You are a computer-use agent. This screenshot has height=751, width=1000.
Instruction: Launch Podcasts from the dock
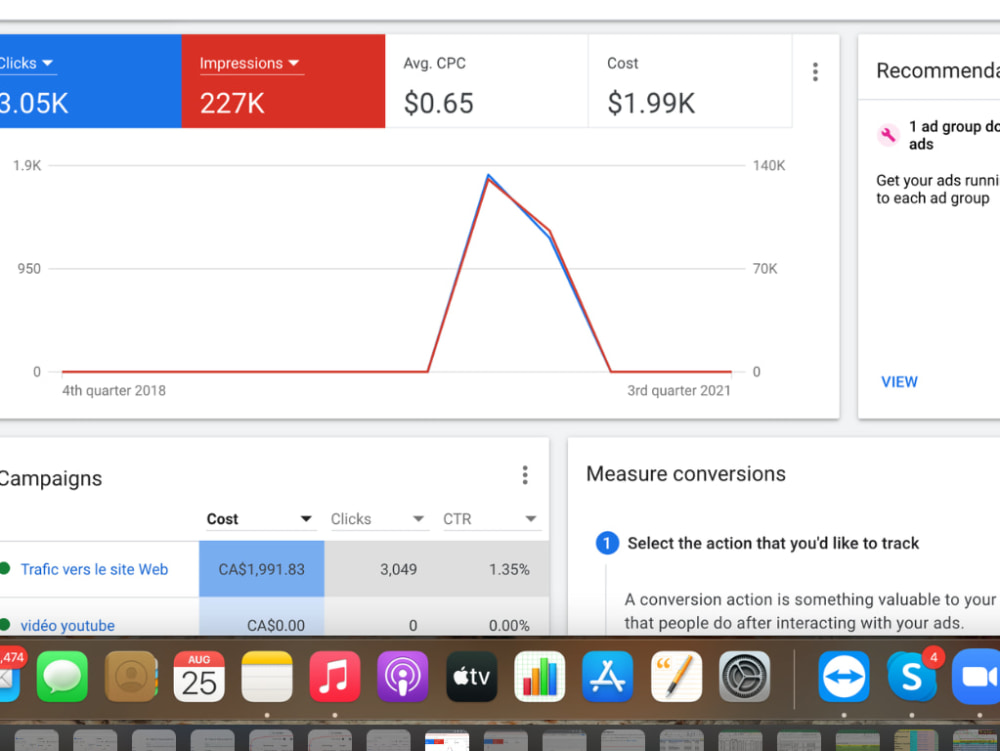tap(402, 676)
